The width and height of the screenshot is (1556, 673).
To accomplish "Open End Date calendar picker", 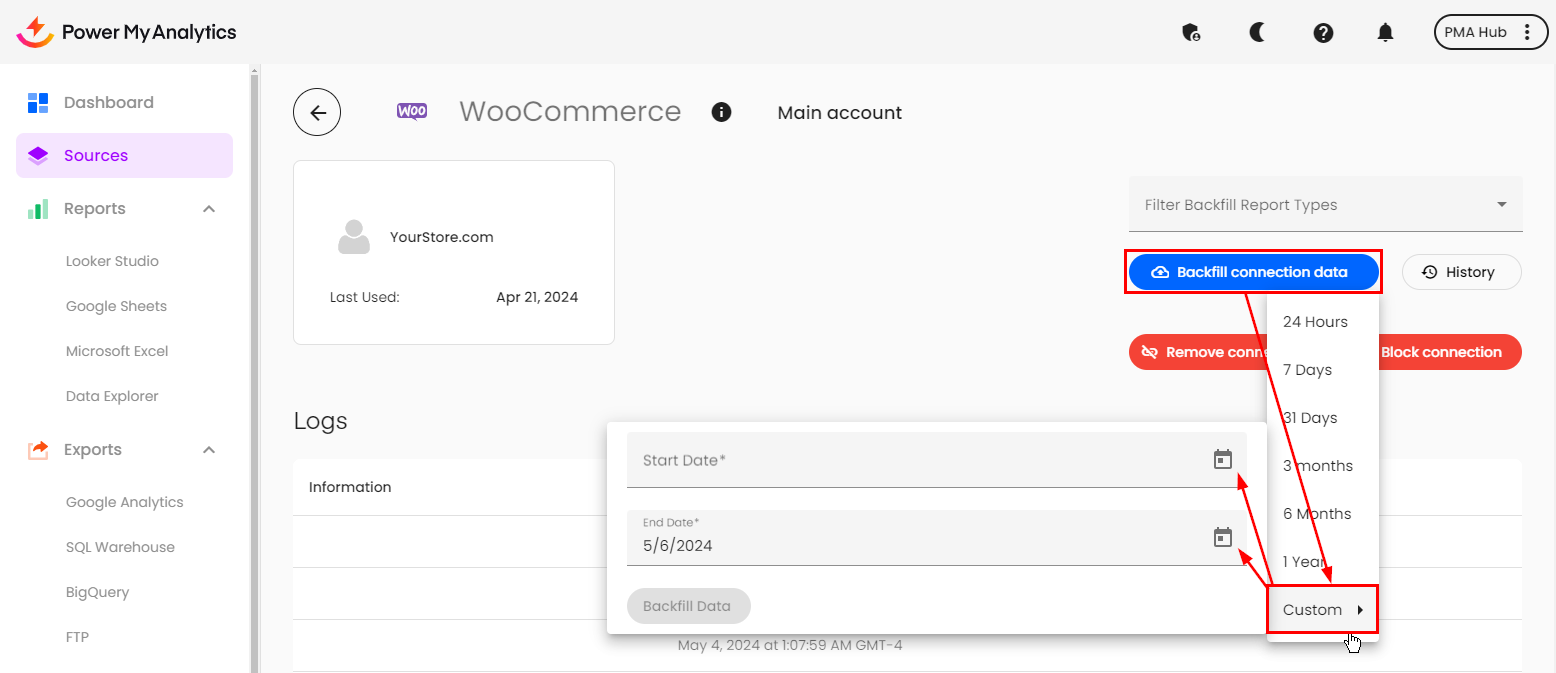I will click(1222, 538).
